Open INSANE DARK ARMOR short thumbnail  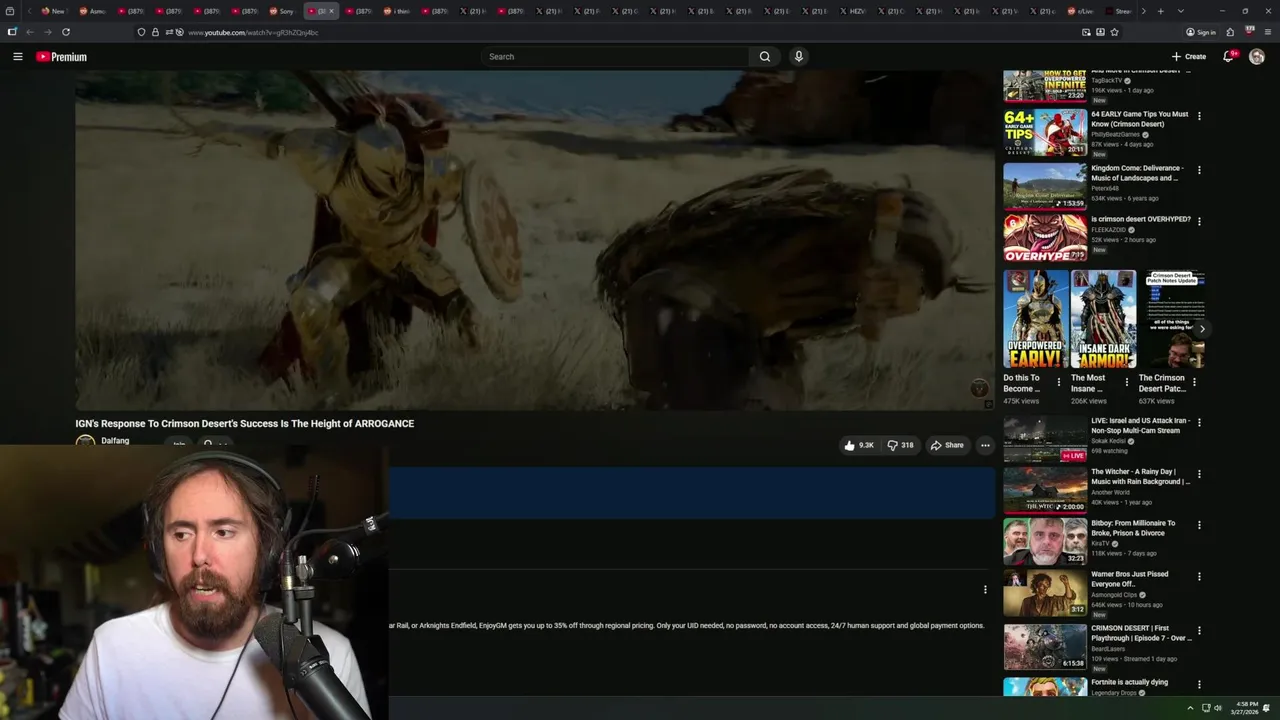coord(1103,319)
